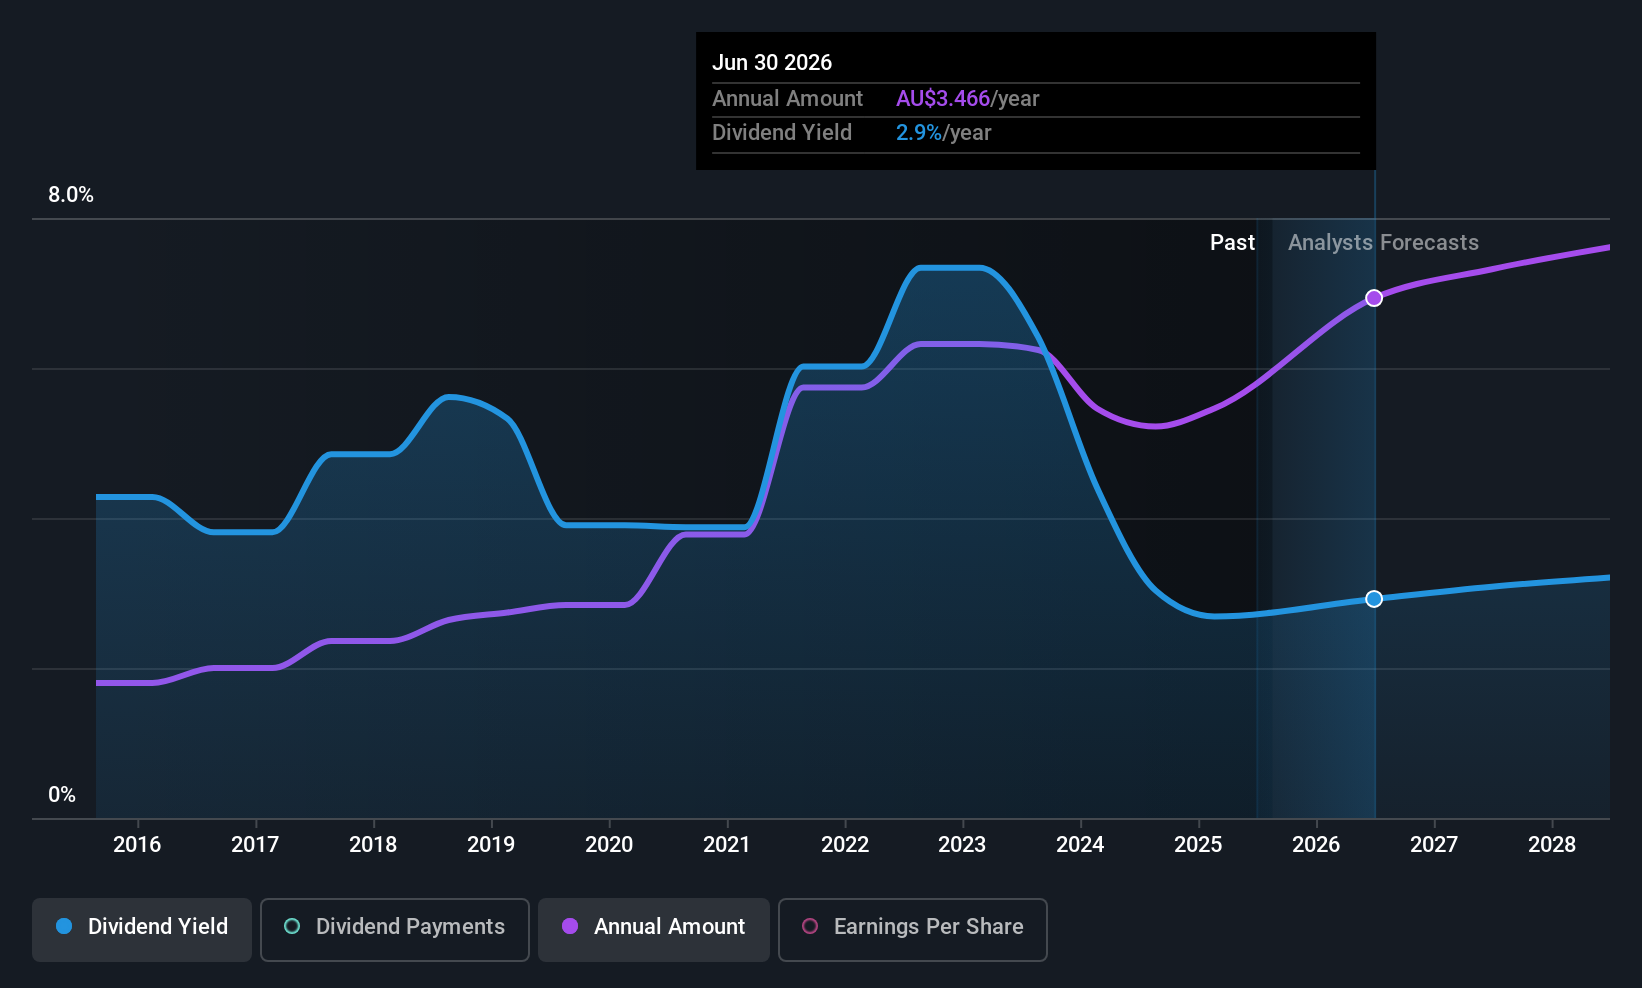
Task: Click the 2.9% dividend yield value
Action: [x=918, y=133]
